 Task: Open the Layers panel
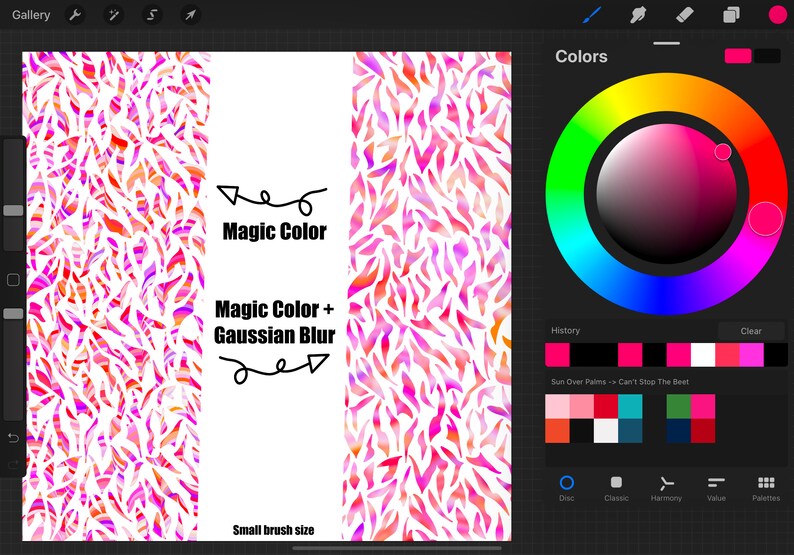[x=731, y=15]
